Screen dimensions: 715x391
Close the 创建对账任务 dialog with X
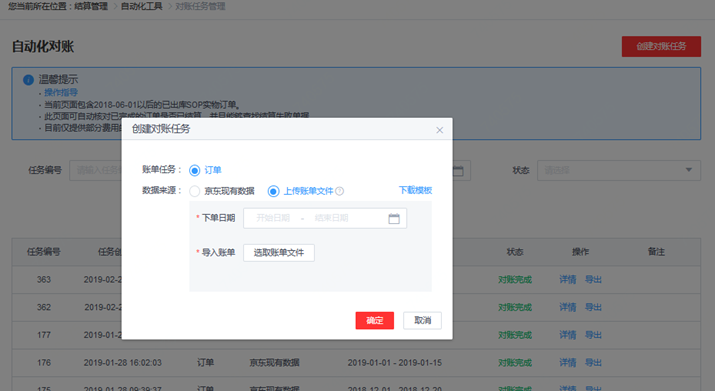click(x=439, y=130)
